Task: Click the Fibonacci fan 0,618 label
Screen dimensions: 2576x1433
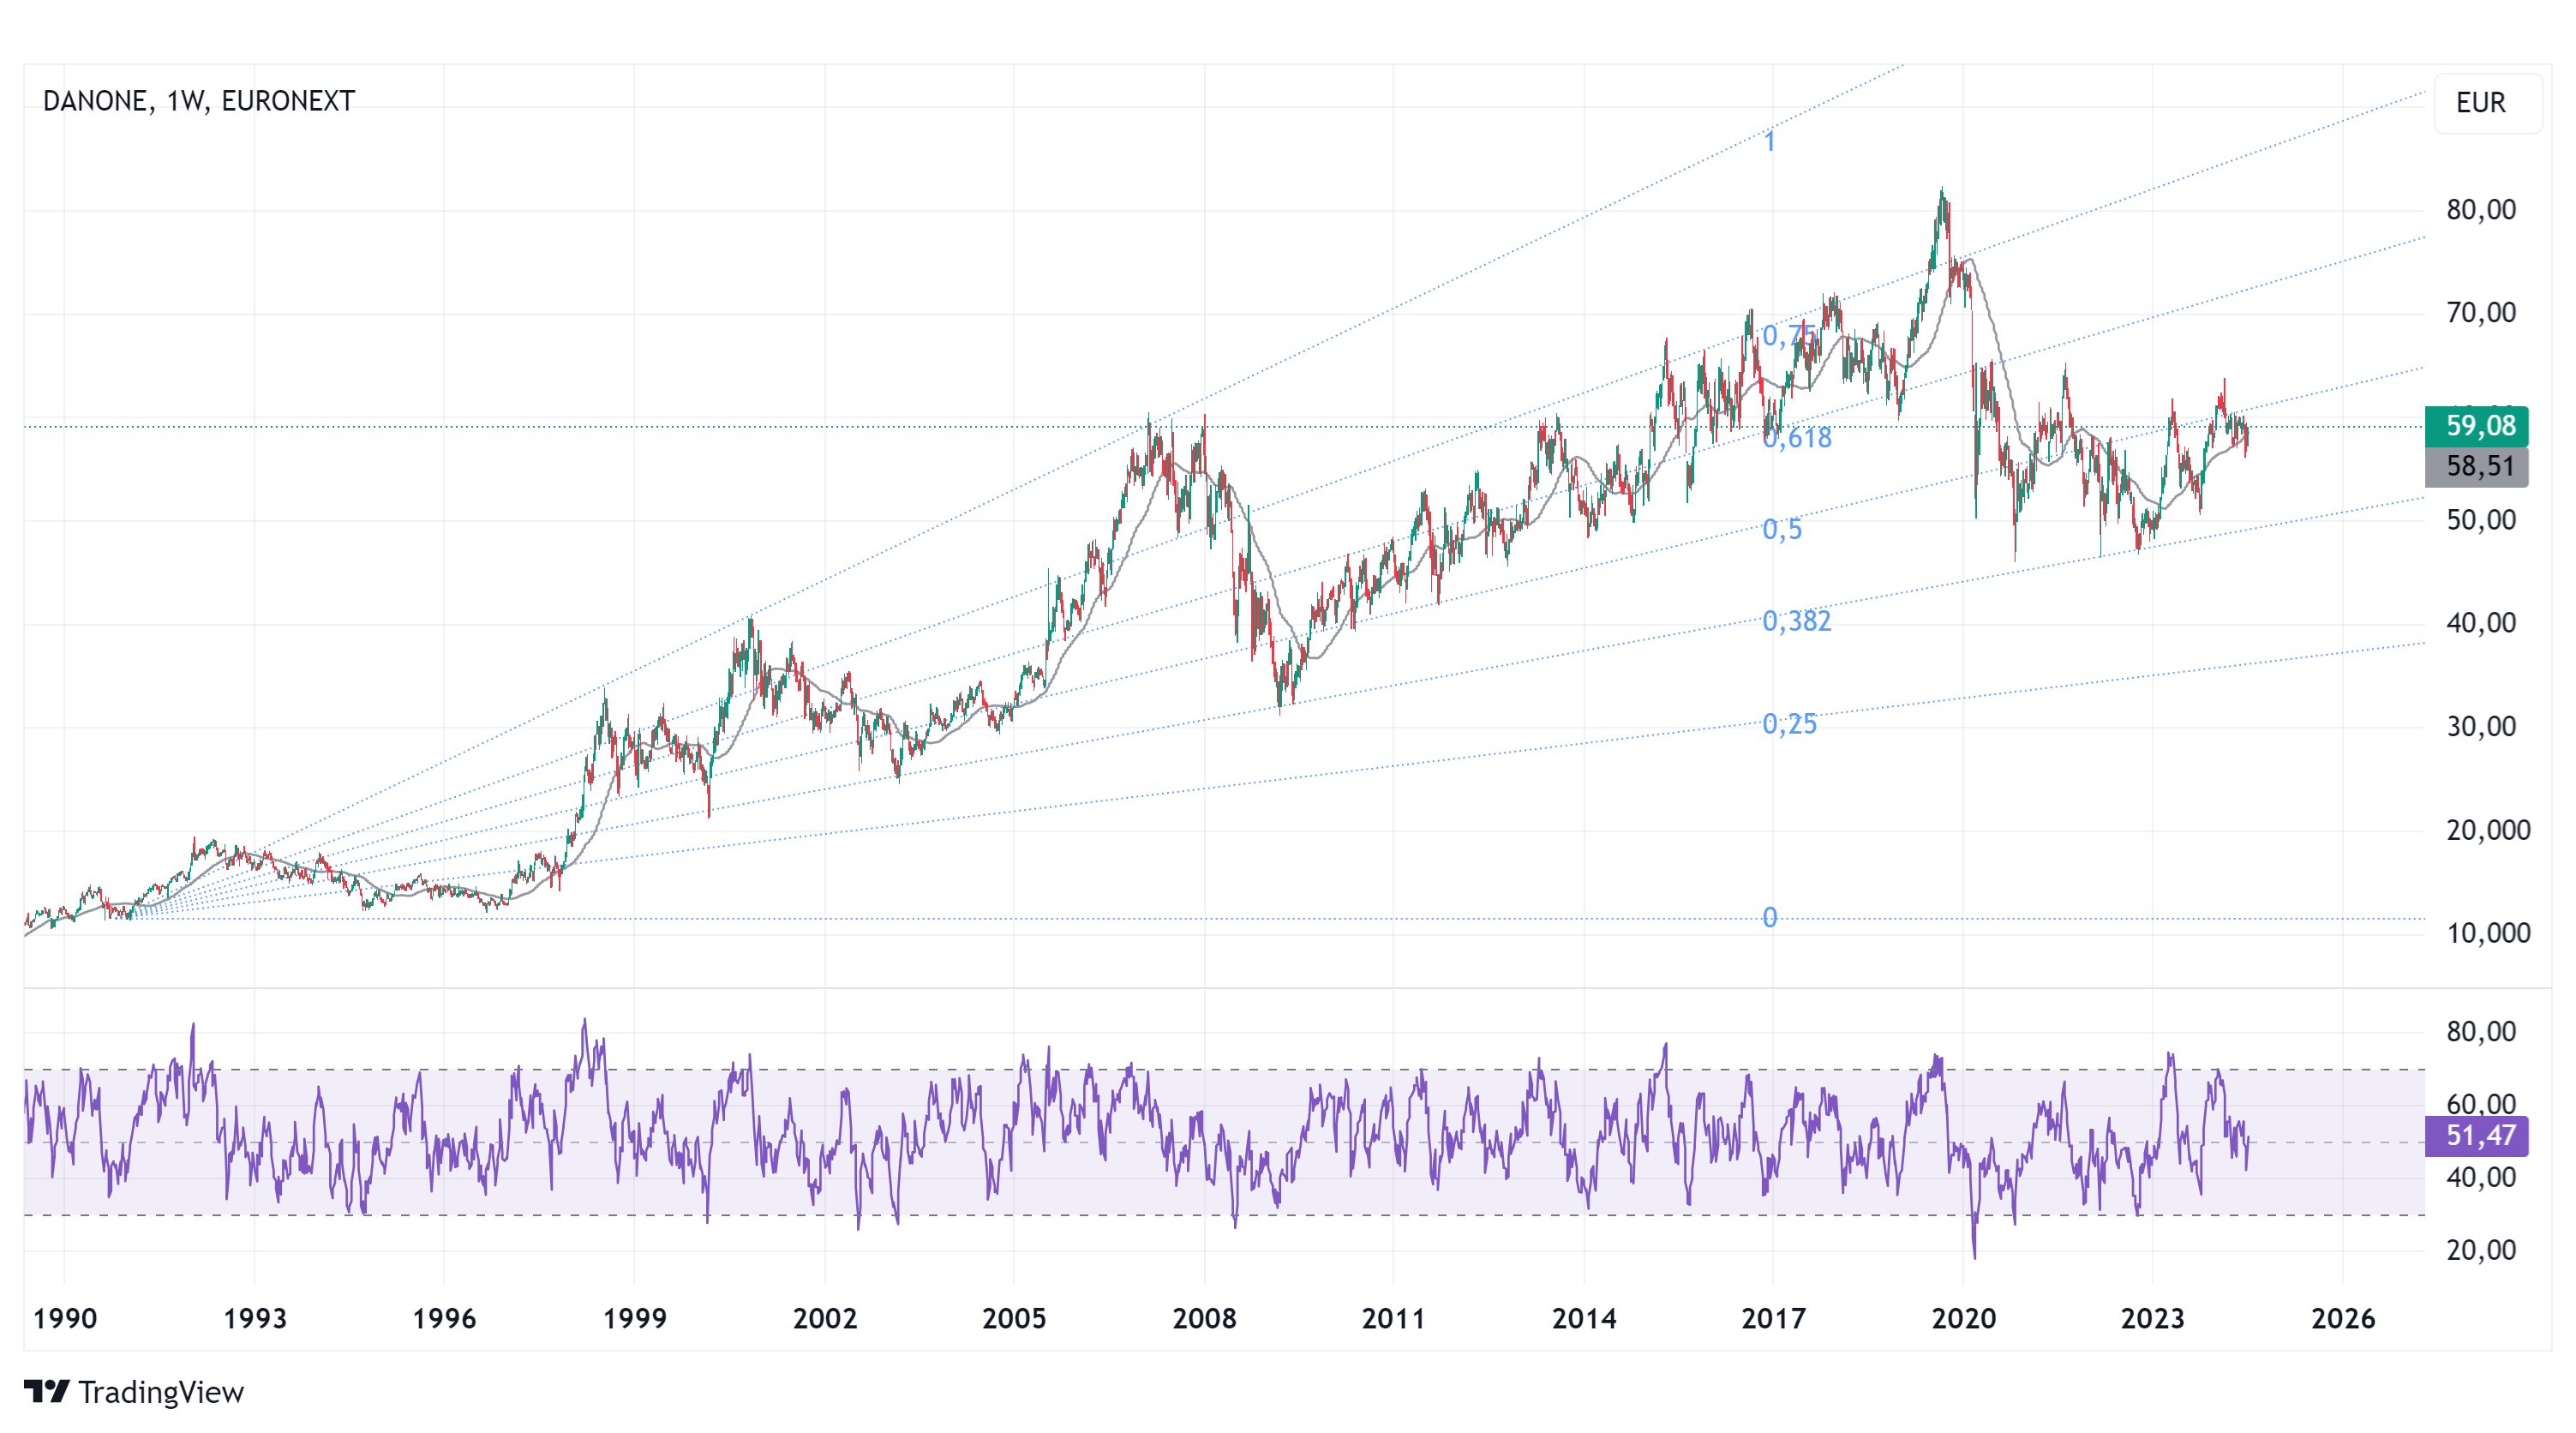Action: tap(1797, 438)
